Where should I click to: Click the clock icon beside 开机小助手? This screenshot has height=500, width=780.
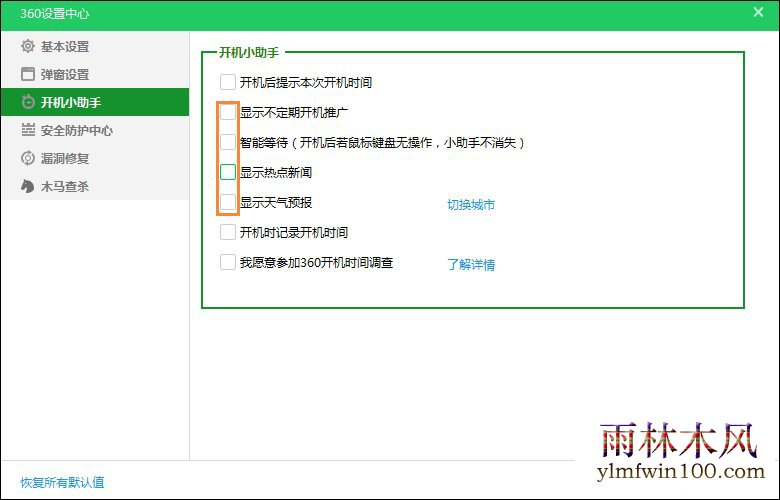(x=28, y=102)
